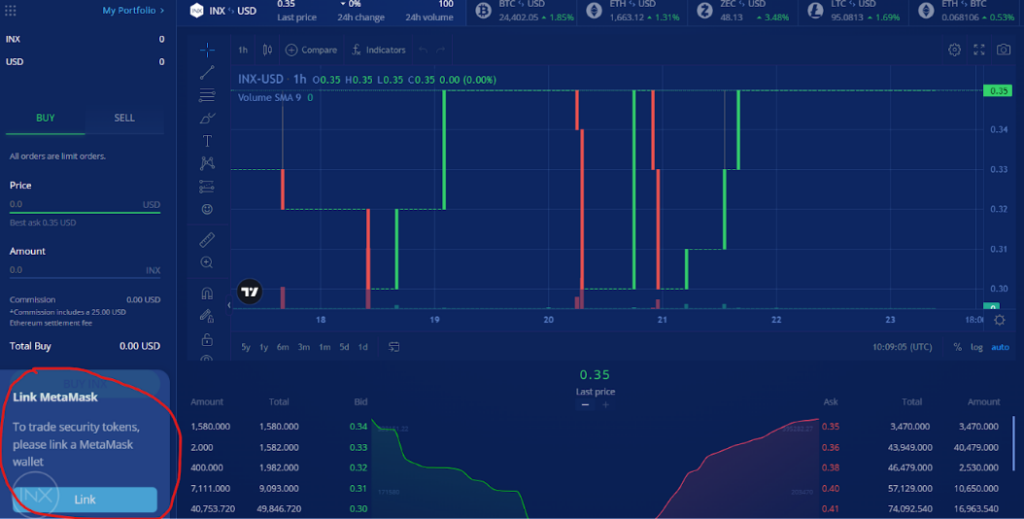Toggle percent scale mode
Viewport: 1024px width, 519px height.
957,347
